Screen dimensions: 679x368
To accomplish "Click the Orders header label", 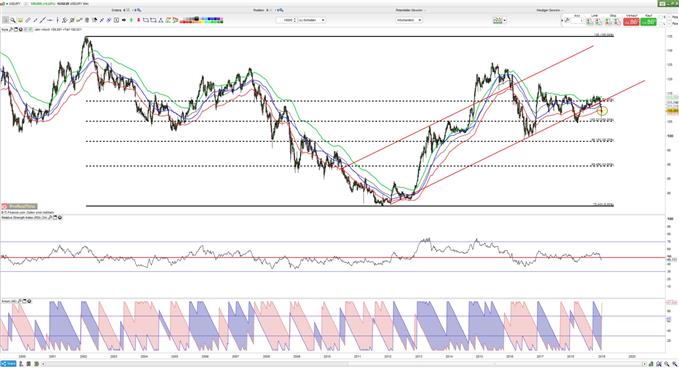I will tap(116, 10).
